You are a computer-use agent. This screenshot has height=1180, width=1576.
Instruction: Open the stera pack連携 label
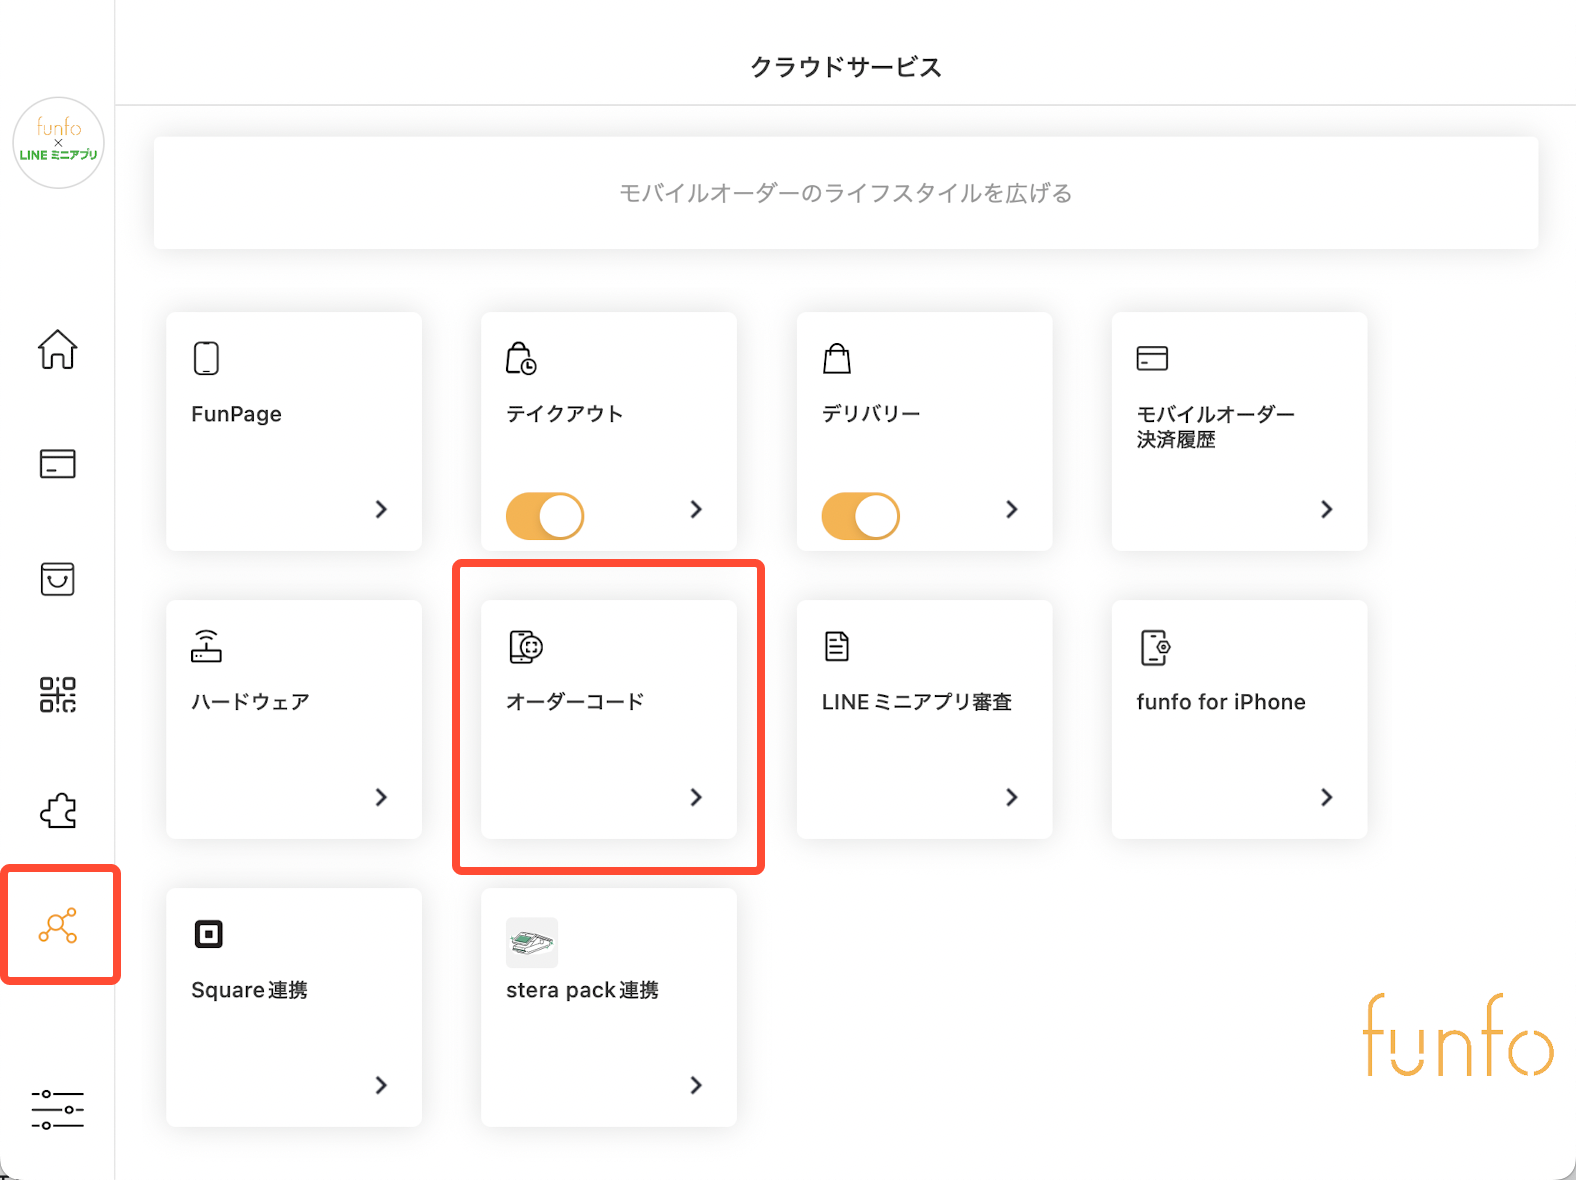582,990
